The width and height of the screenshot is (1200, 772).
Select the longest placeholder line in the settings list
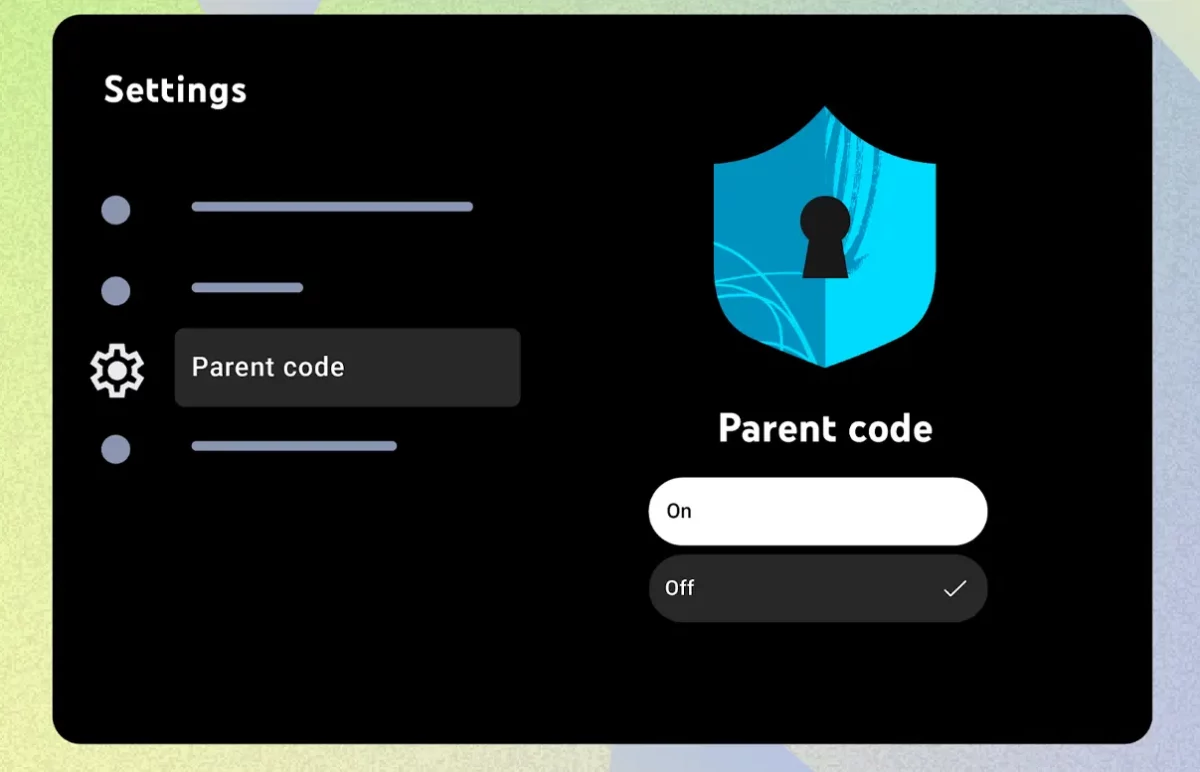click(332, 207)
